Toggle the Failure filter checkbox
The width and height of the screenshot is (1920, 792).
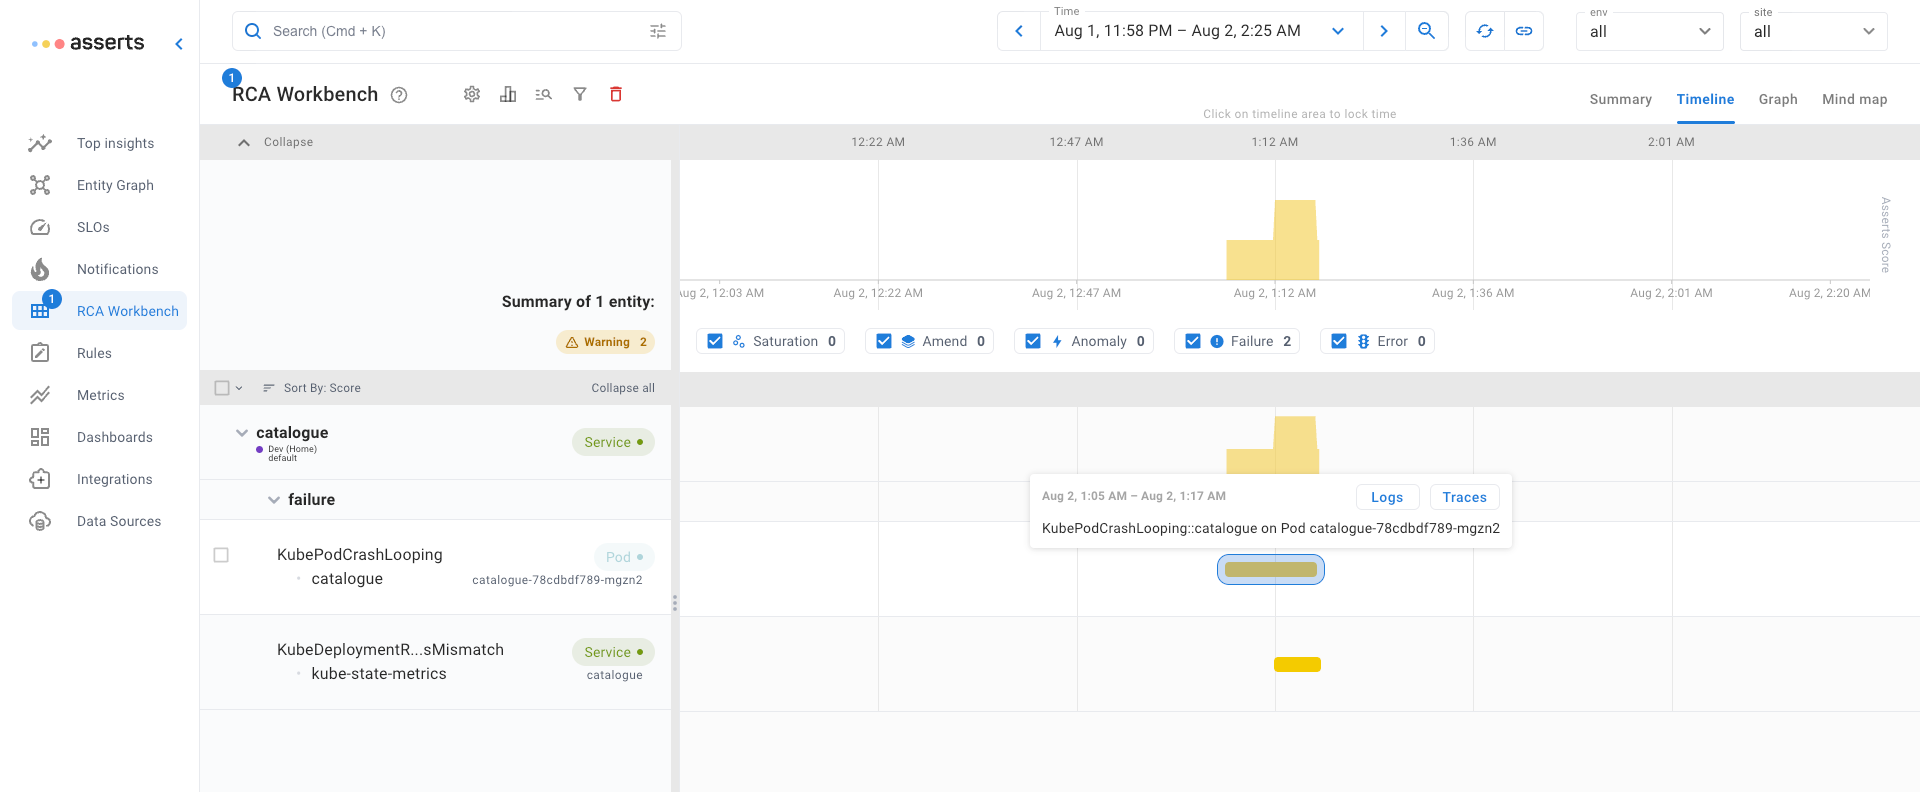tap(1193, 341)
